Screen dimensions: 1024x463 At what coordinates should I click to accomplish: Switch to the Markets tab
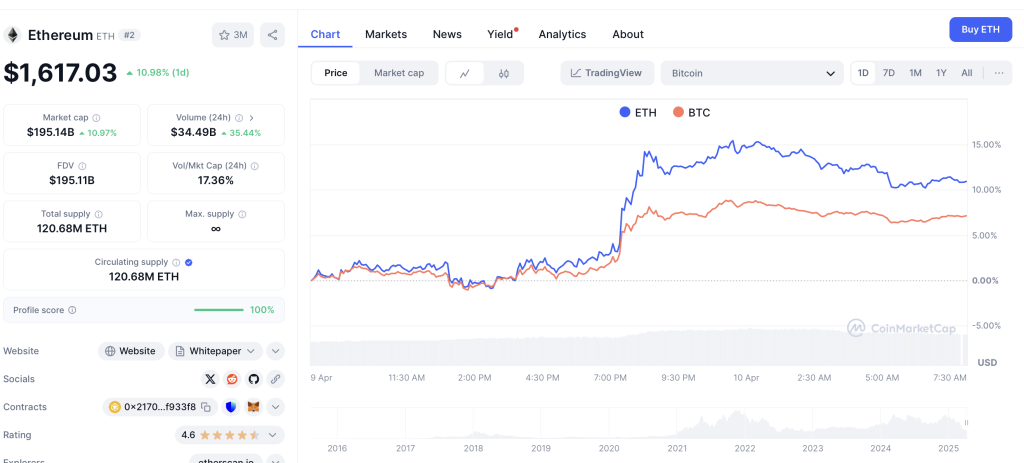coord(386,34)
